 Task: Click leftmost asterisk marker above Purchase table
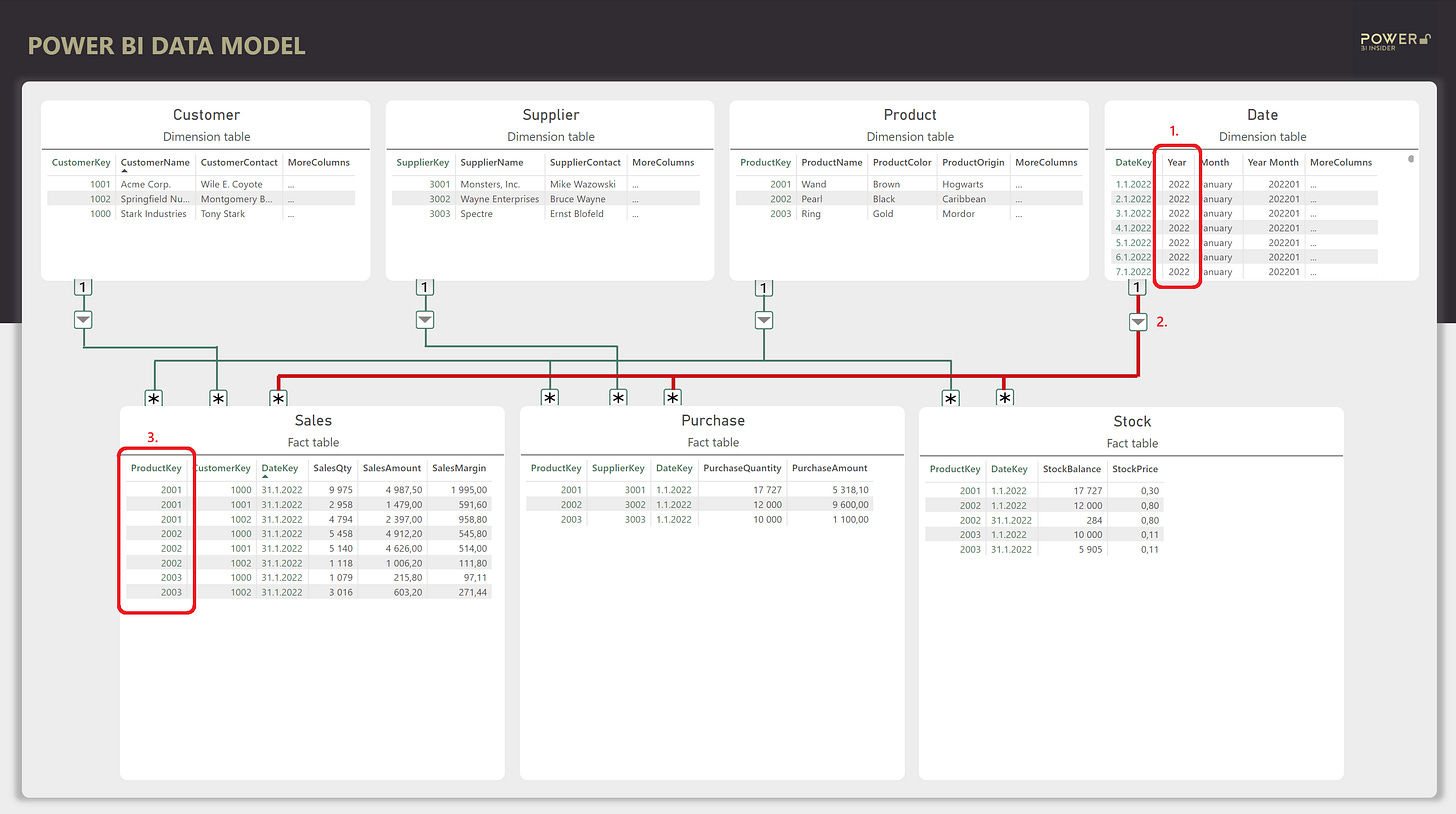point(550,399)
